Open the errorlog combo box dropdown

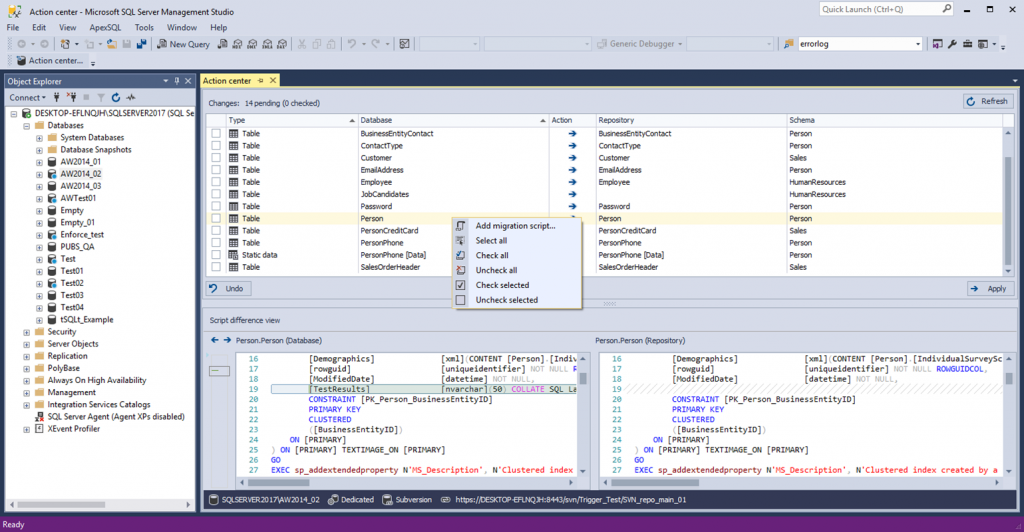pos(918,44)
